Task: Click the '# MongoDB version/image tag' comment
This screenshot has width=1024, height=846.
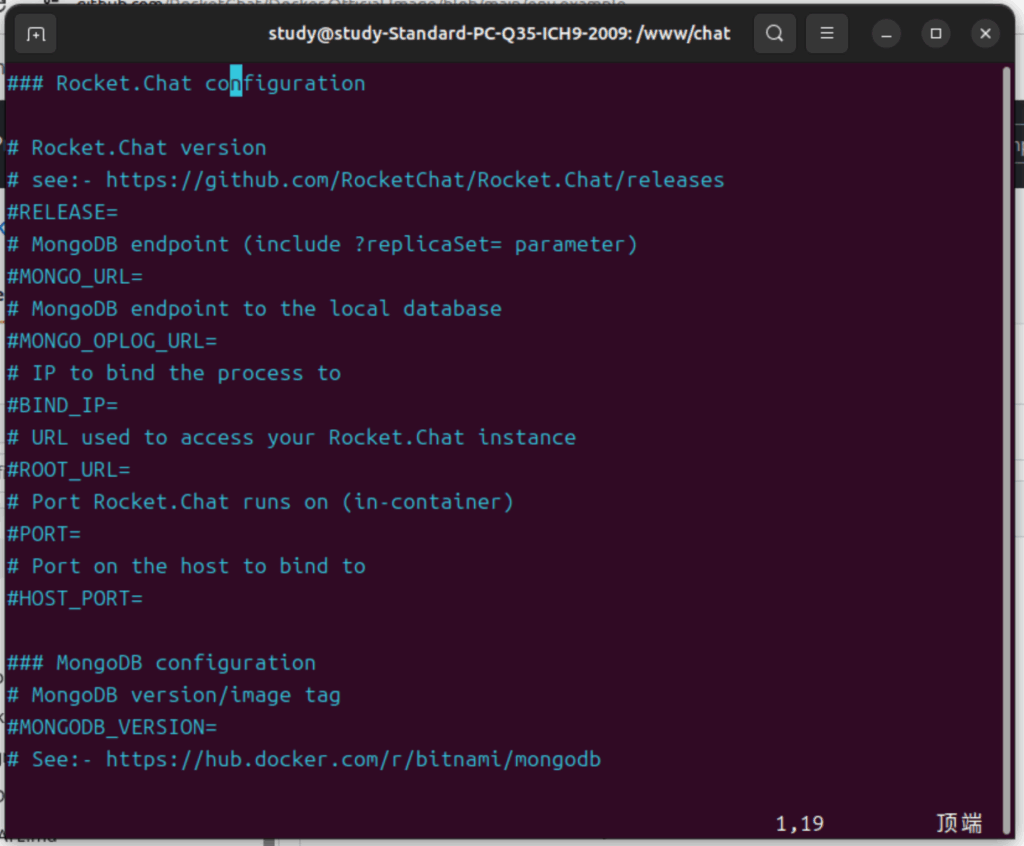Action: pyautogui.click(x=174, y=695)
